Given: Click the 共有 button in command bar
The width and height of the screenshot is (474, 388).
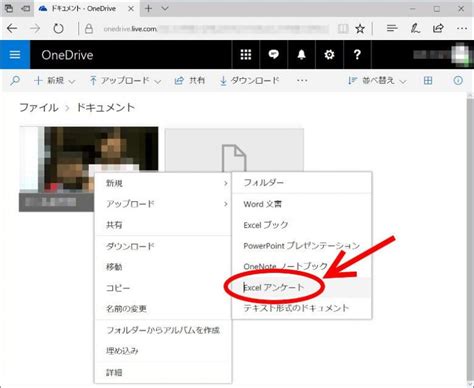Looking at the screenshot, I should (x=190, y=81).
